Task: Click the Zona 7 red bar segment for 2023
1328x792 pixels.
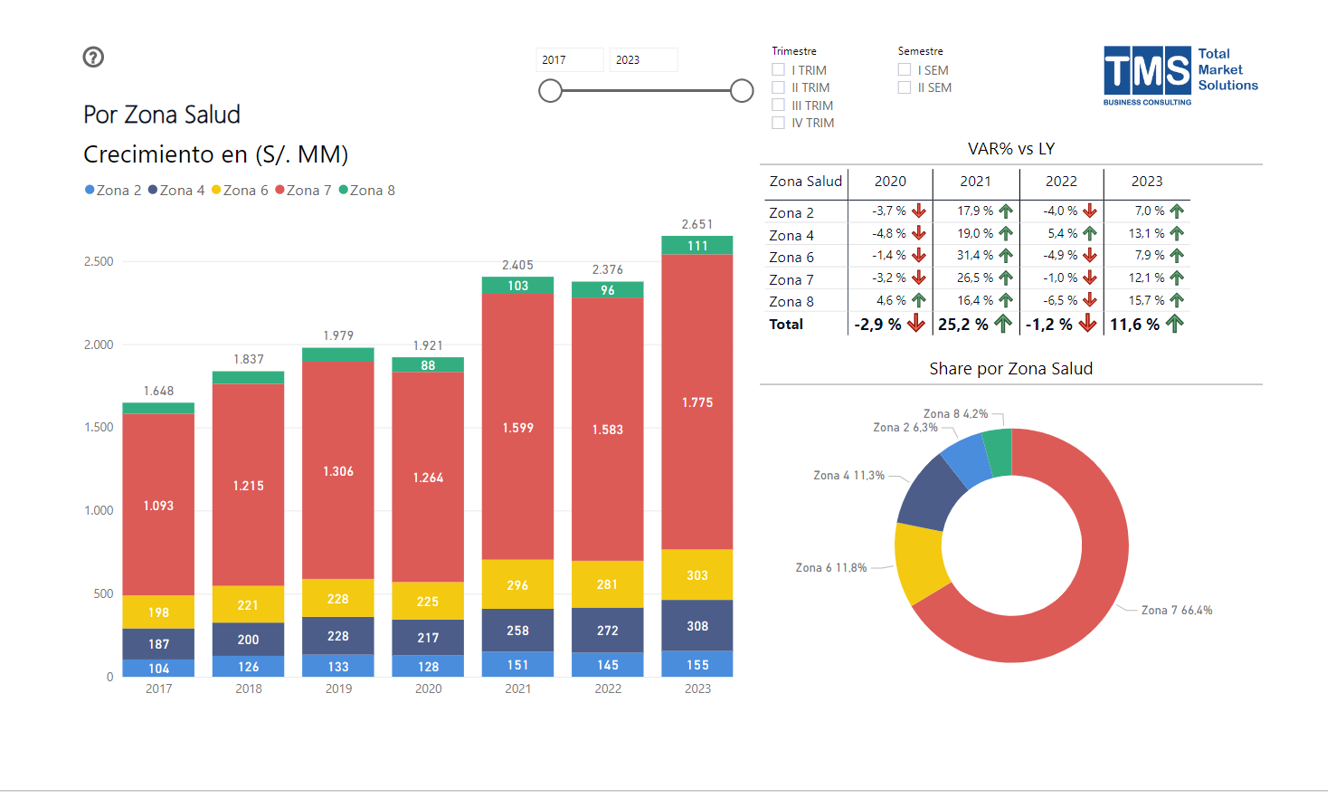Action: click(697, 402)
